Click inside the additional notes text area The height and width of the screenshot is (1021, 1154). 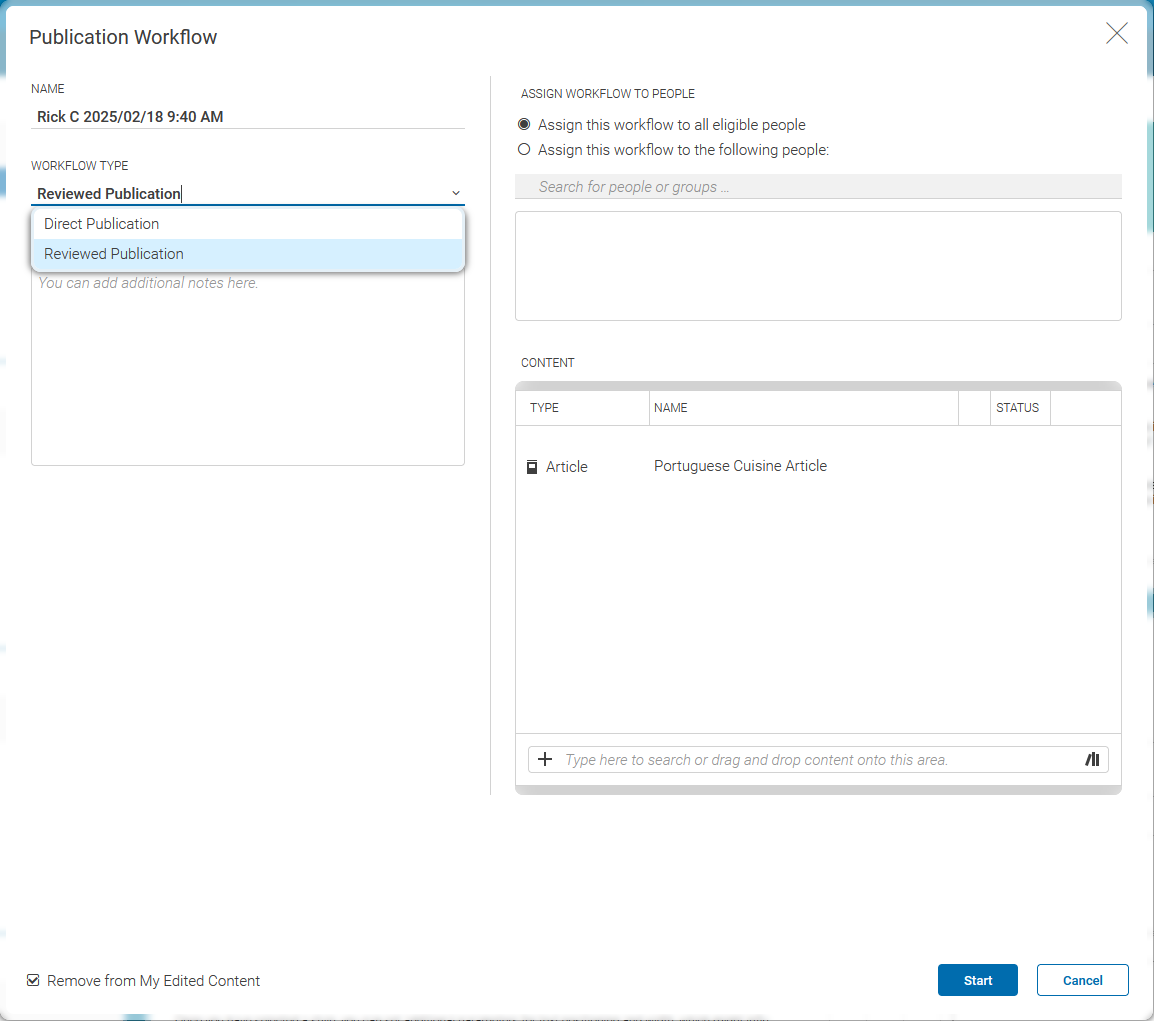tap(247, 370)
